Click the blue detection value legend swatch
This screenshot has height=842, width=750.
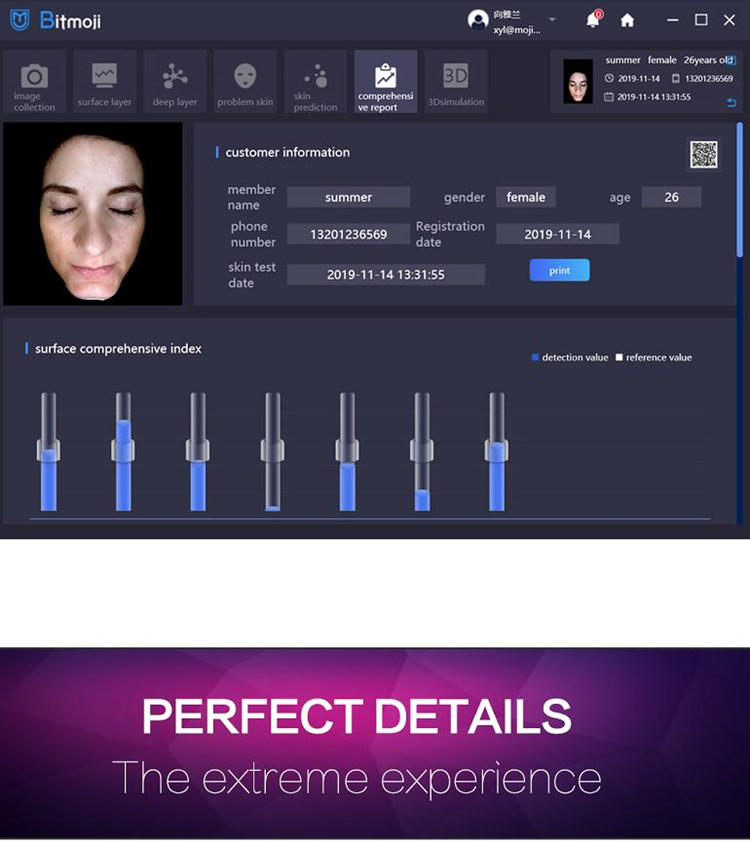535,357
